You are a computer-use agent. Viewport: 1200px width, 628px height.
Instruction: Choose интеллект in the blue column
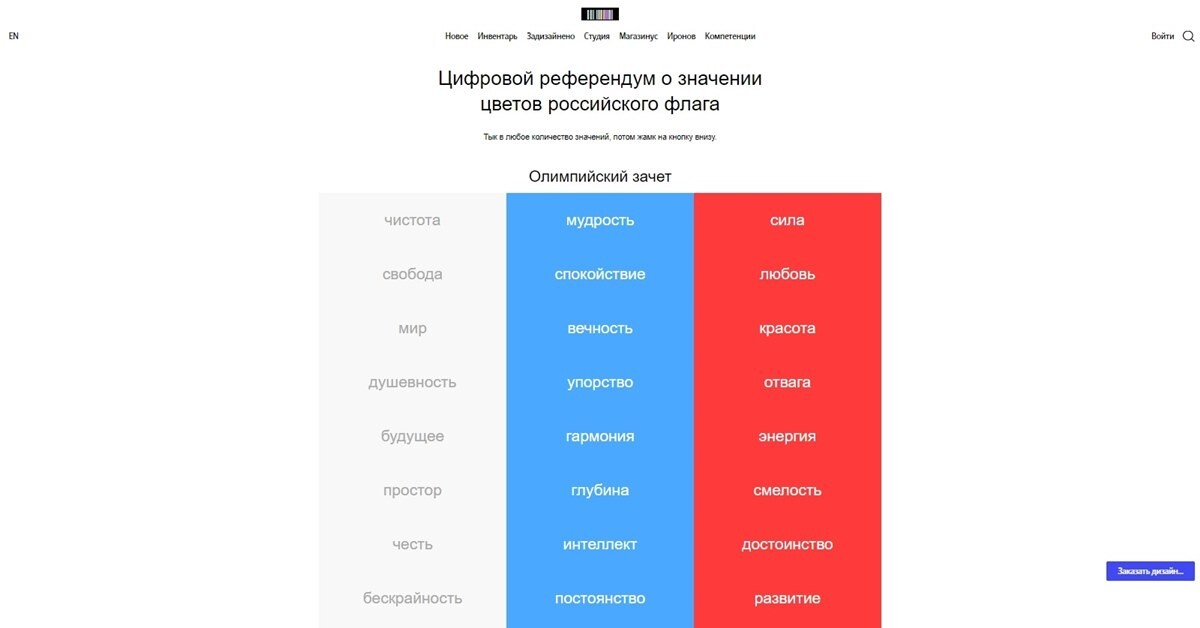[x=600, y=544]
